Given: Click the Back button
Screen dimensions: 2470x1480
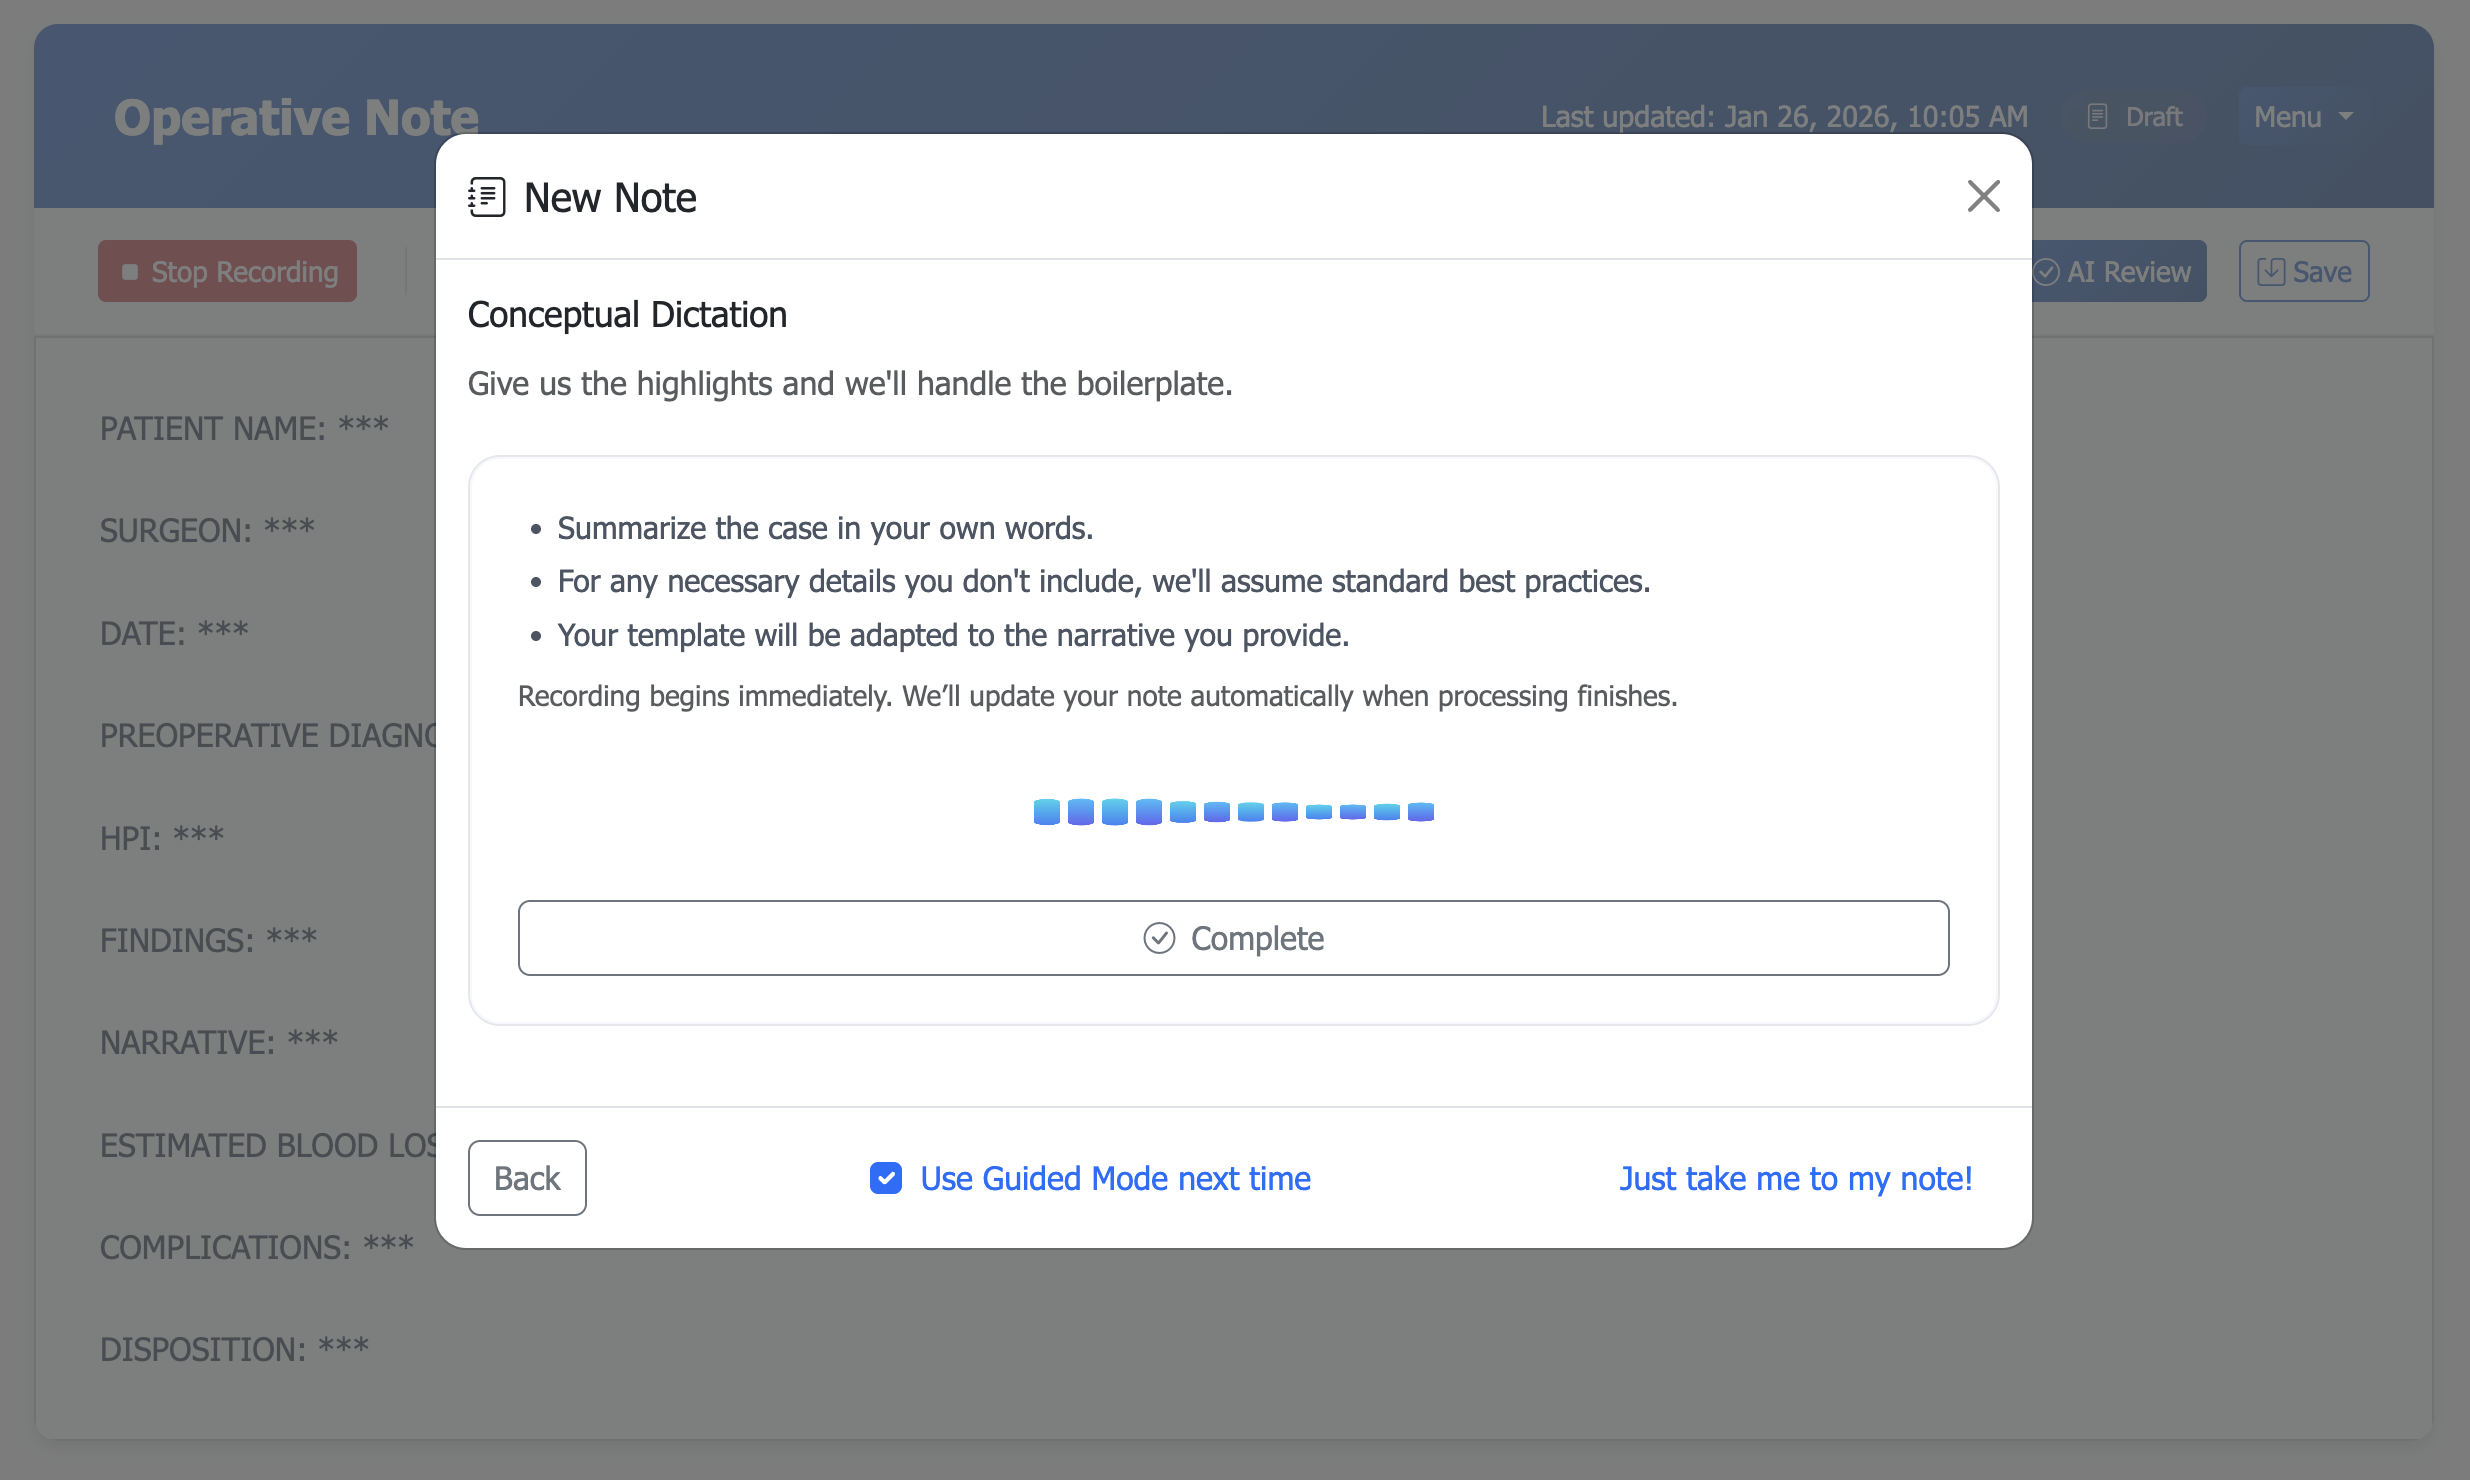Looking at the screenshot, I should (x=527, y=1178).
